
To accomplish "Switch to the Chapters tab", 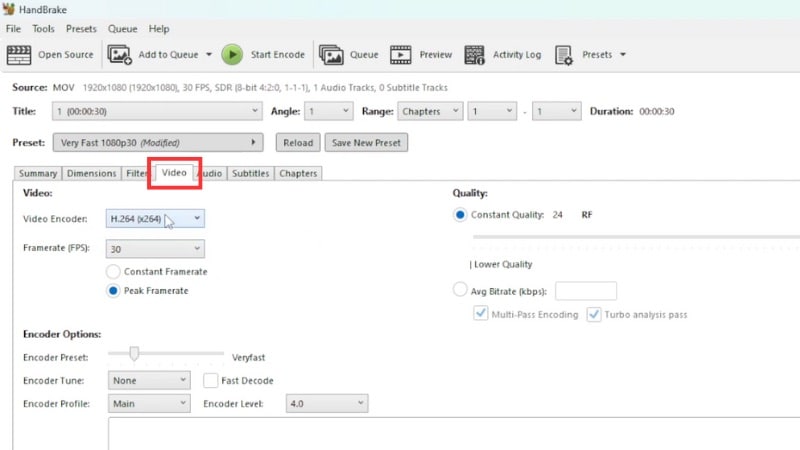I will pos(298,173).
